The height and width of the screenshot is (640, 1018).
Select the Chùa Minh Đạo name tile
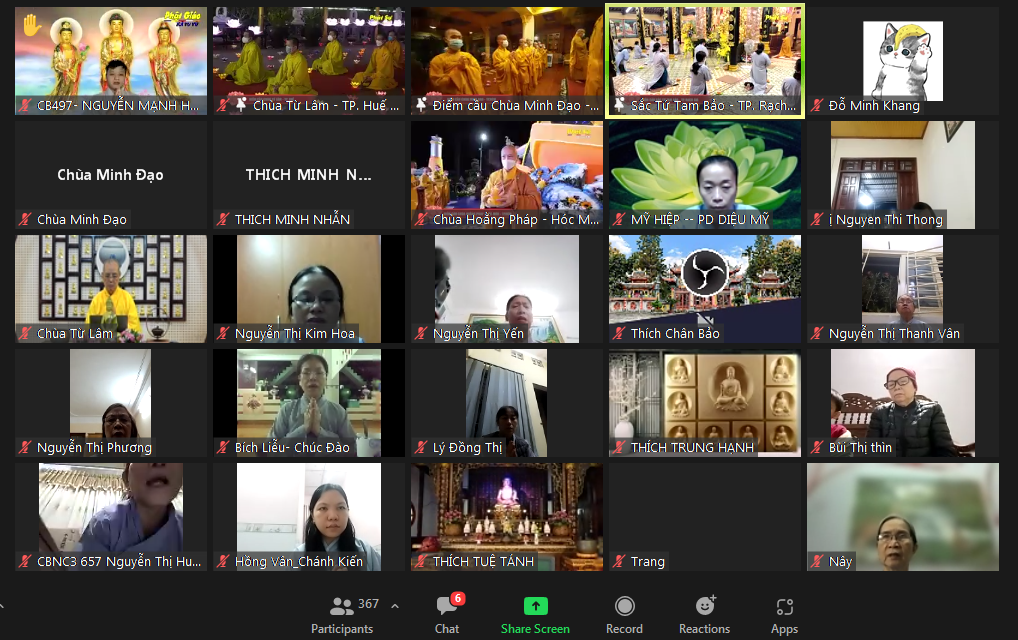tap(110, 175)
